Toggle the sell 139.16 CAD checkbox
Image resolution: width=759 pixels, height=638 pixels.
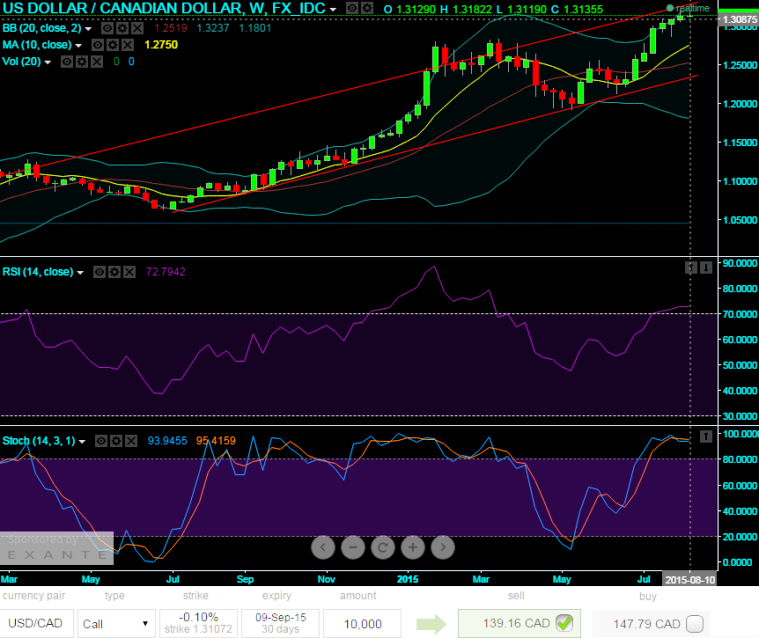click(564, 623)
